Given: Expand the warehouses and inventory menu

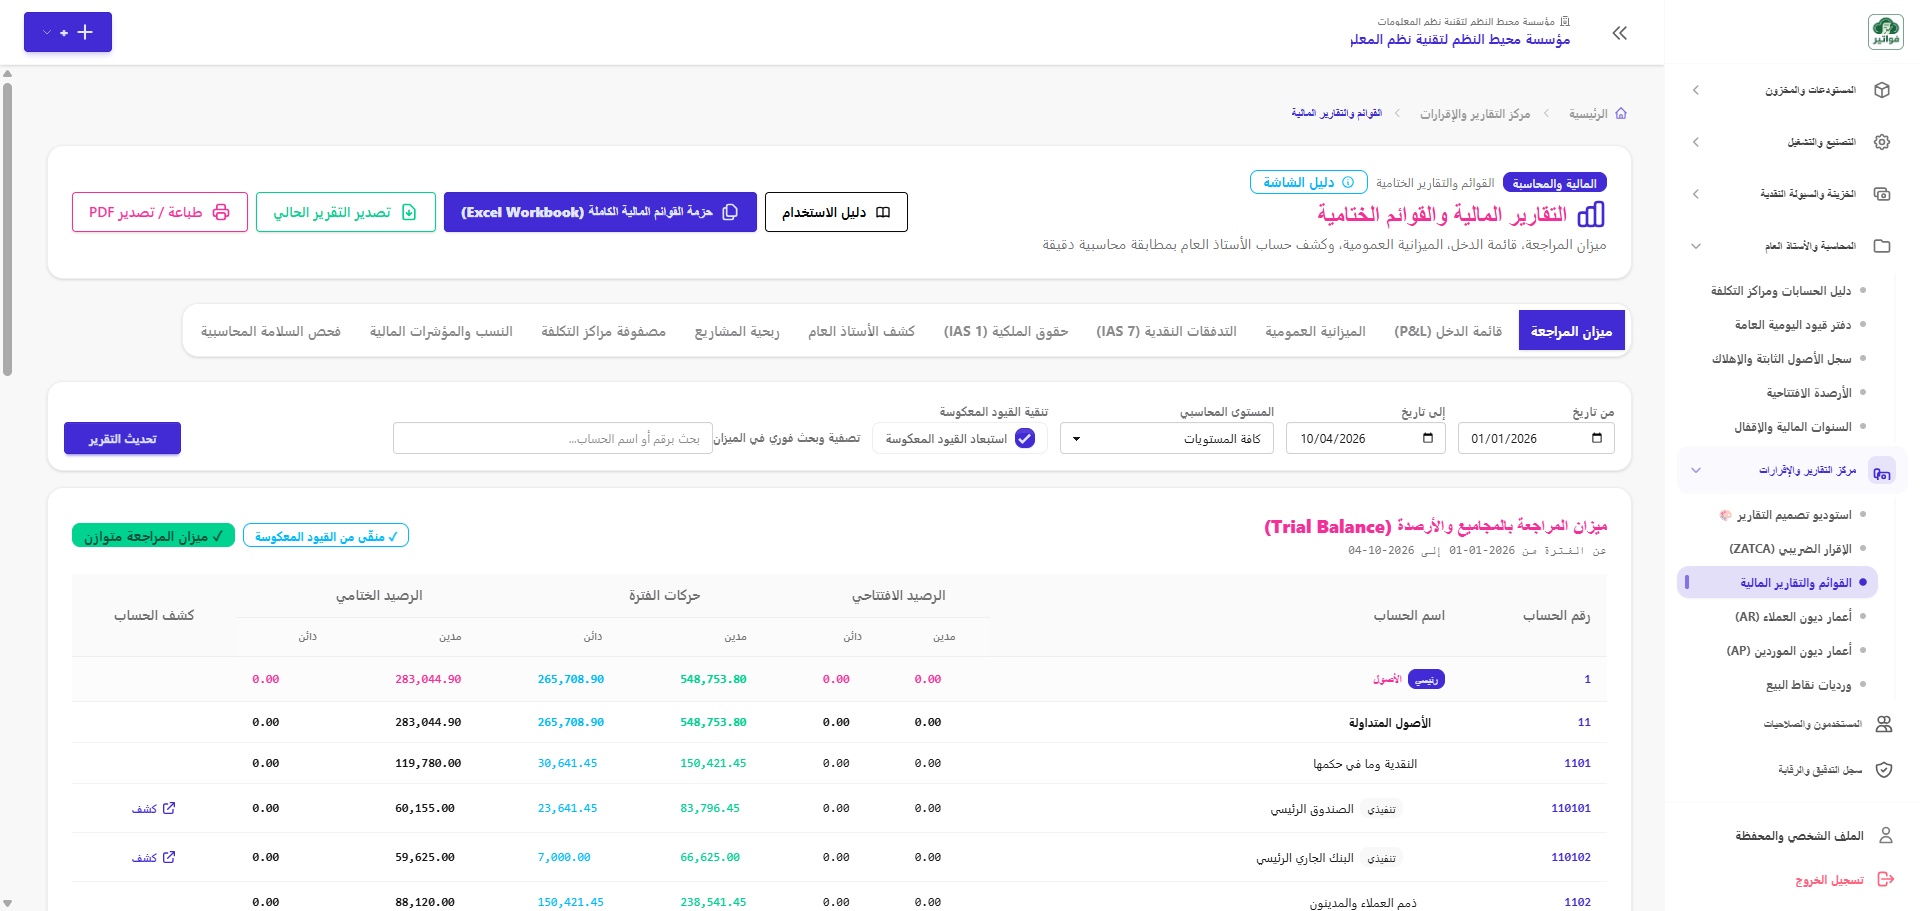Looking at the screenshot, I should point(1696,90).
